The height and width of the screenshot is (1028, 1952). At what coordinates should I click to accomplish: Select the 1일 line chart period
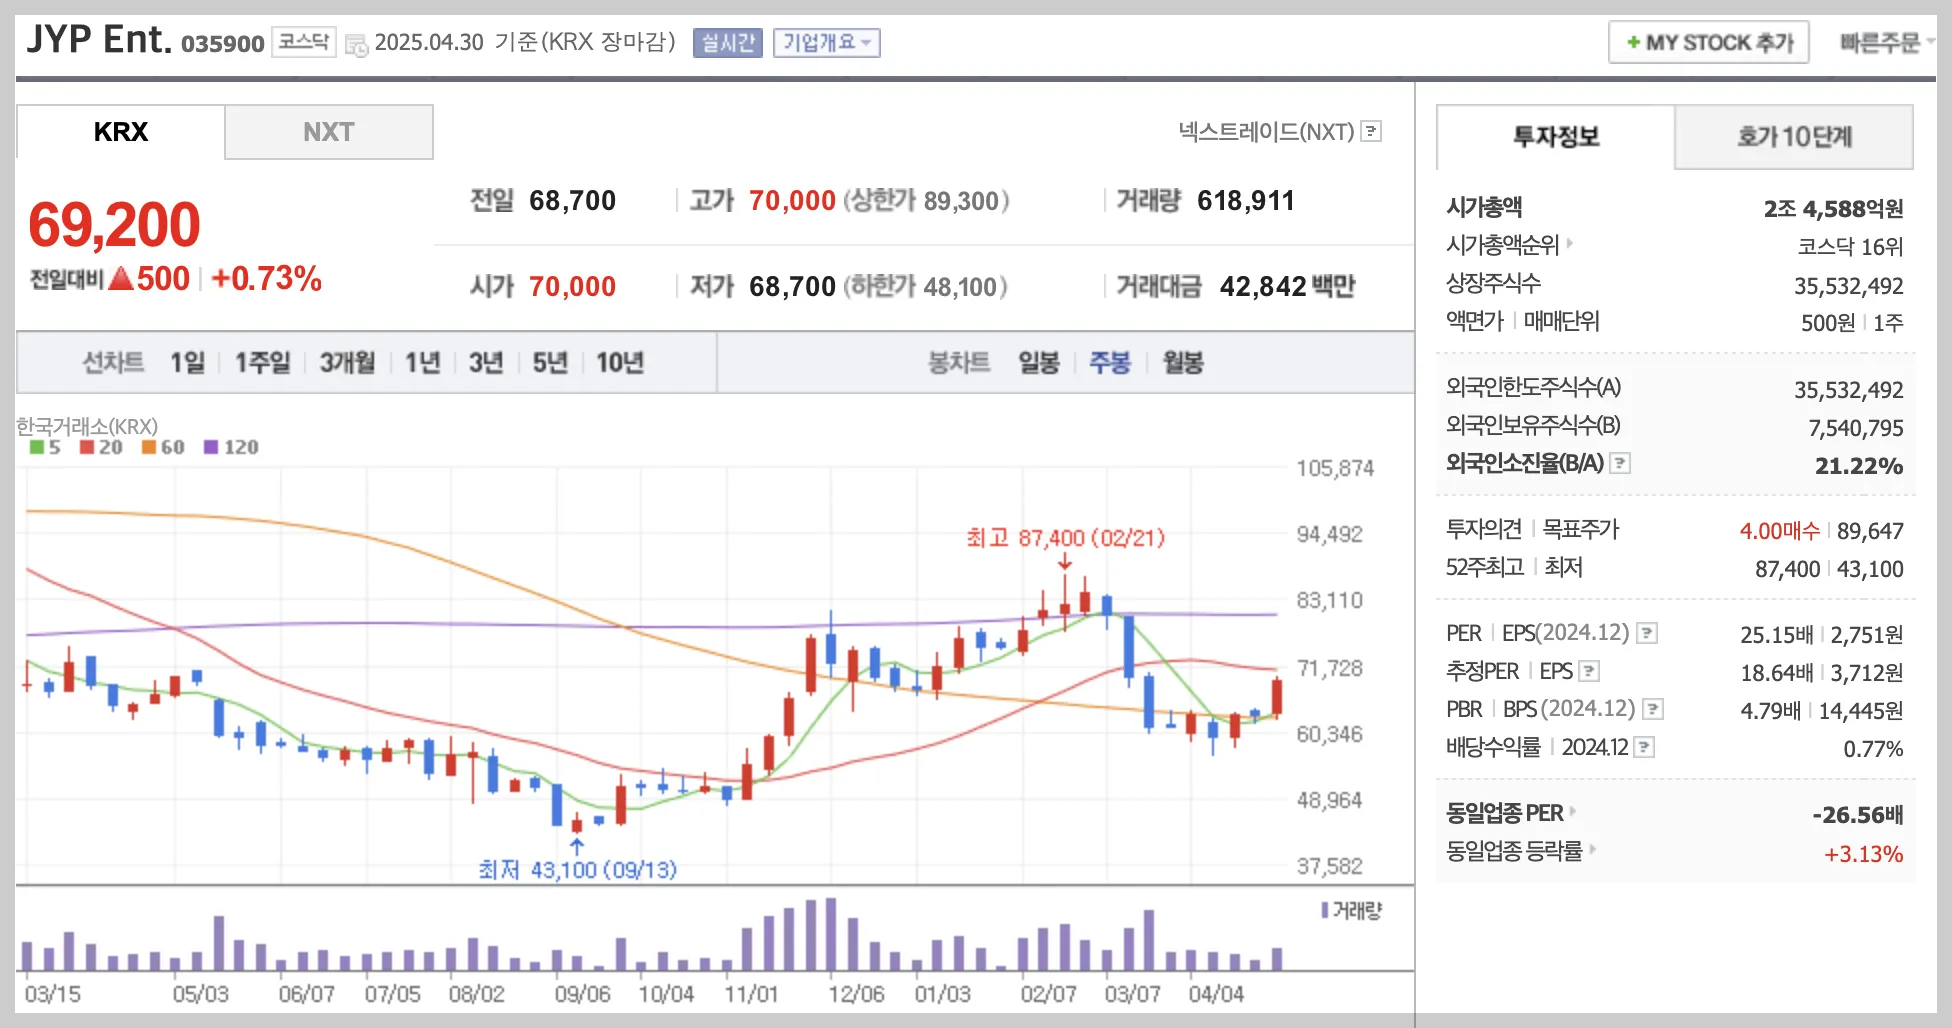pos(187,362)
